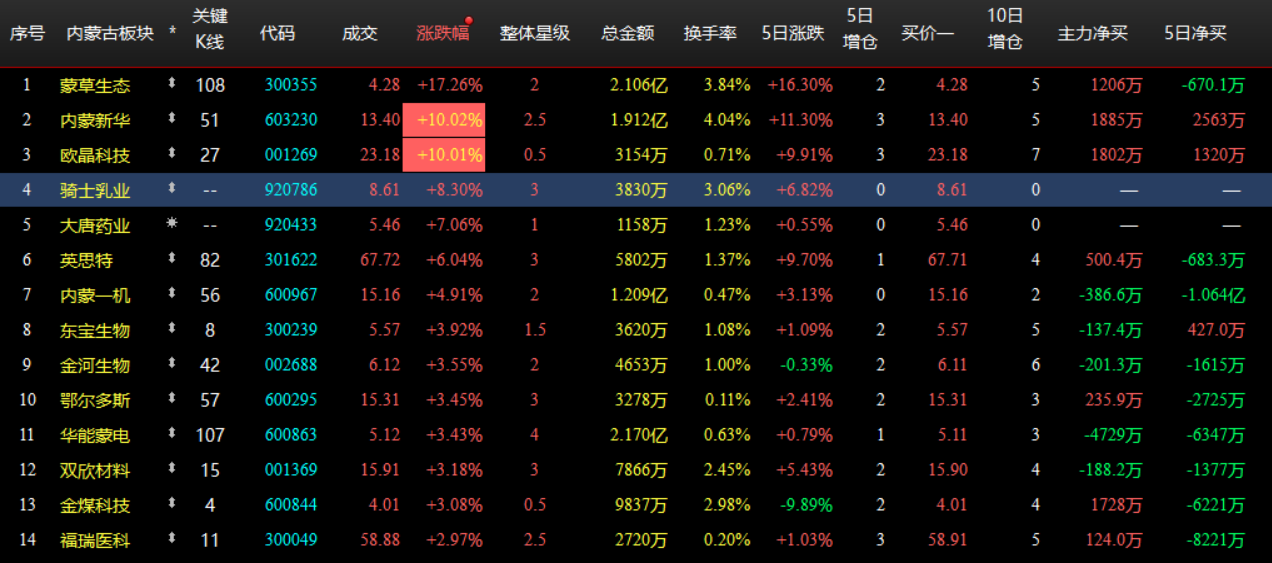Click stock code 300355
The height and width of the screenshot is (563, 1272).
291,85
